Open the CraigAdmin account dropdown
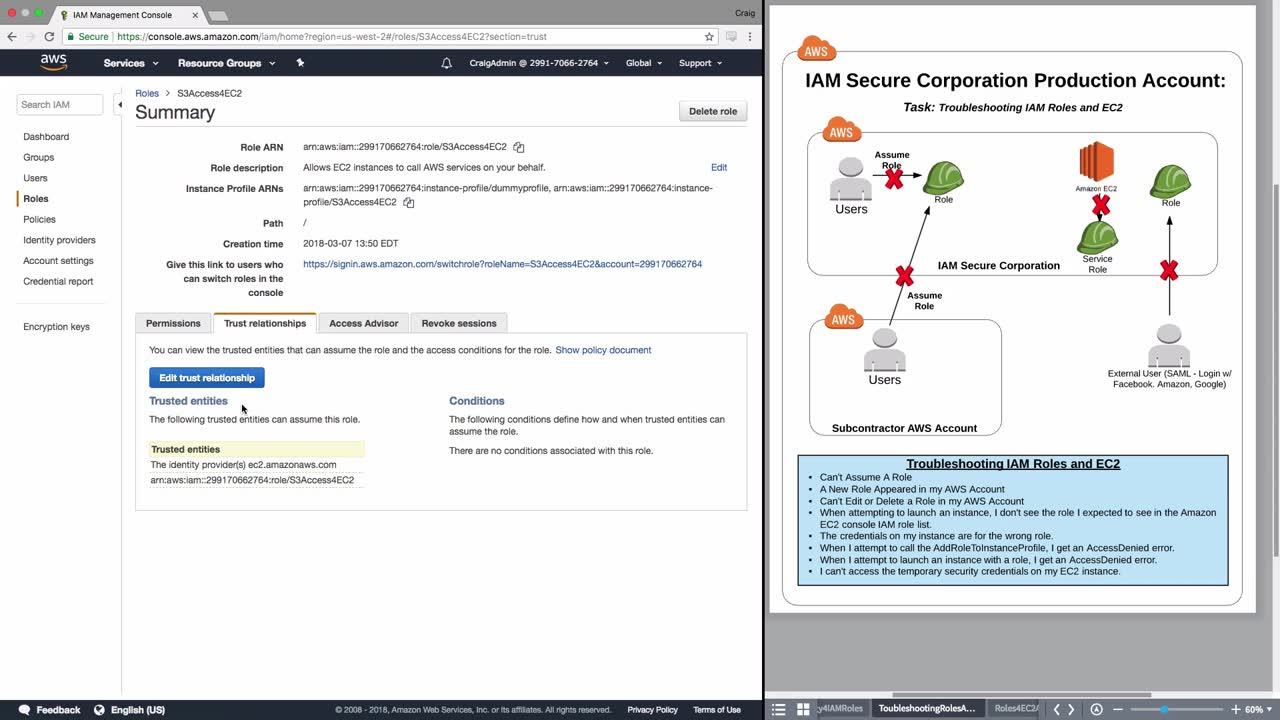 (x=540, y=63)
